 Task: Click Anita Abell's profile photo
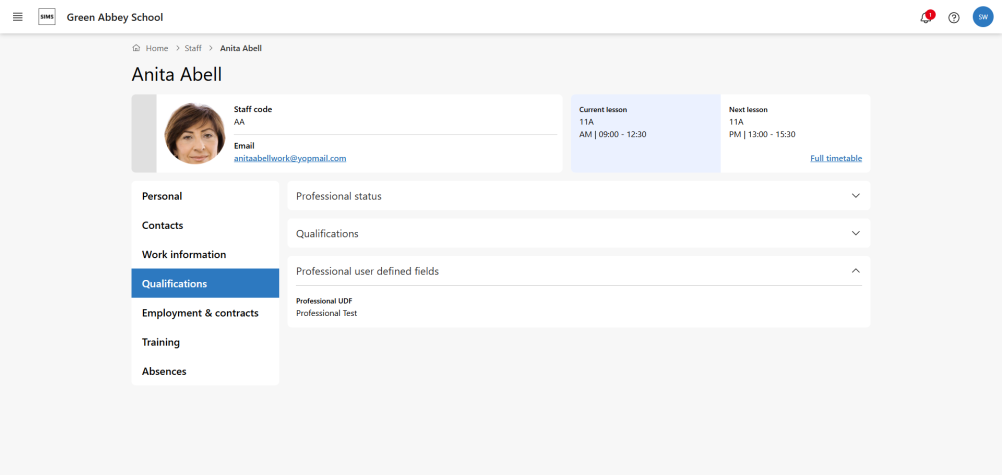pyautogui.click(x=195, y=133)
